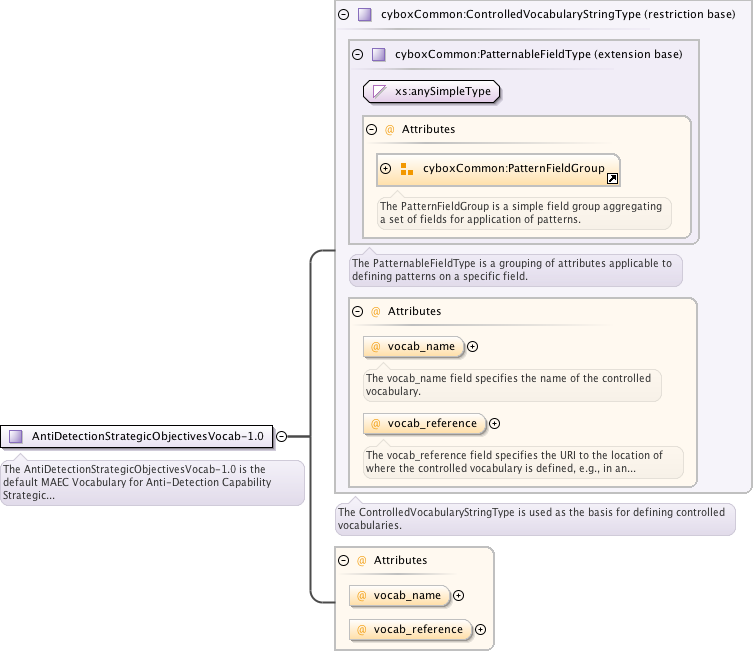Collapse the AntiDetectionStrategicObjectivesVocab-1.0 root node
754x652 pixels.
coord(281,436)
